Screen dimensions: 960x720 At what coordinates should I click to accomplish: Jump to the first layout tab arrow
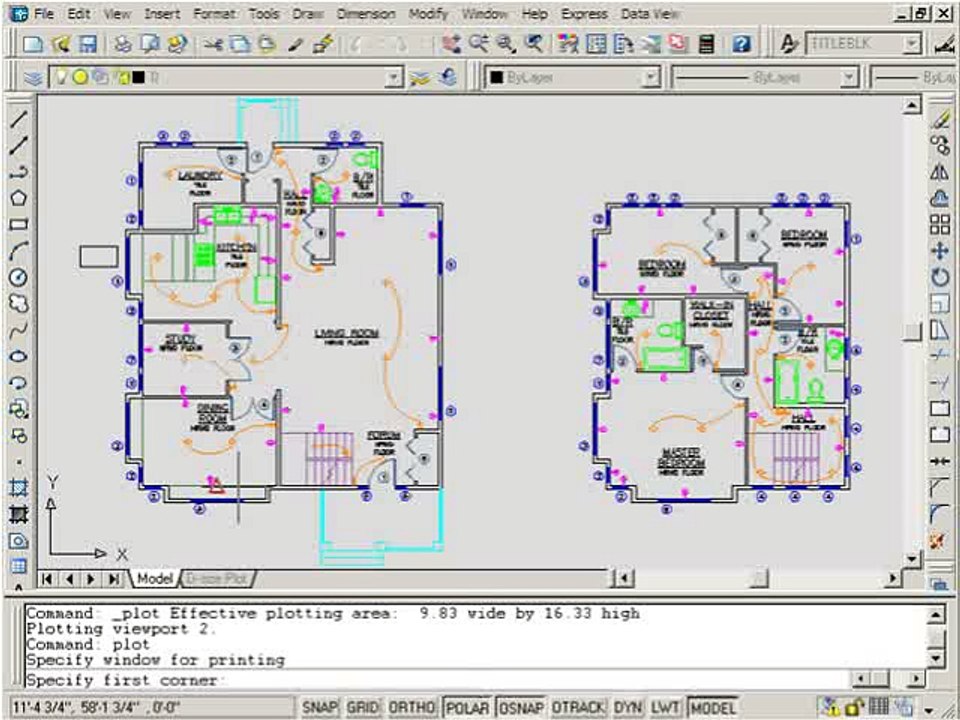[x=48, y=579]
